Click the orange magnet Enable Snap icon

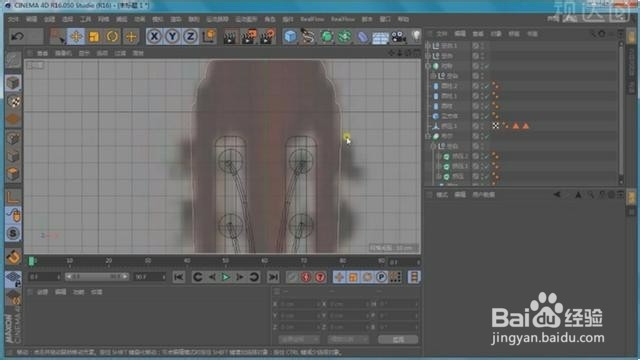click(x=13, y=257)
